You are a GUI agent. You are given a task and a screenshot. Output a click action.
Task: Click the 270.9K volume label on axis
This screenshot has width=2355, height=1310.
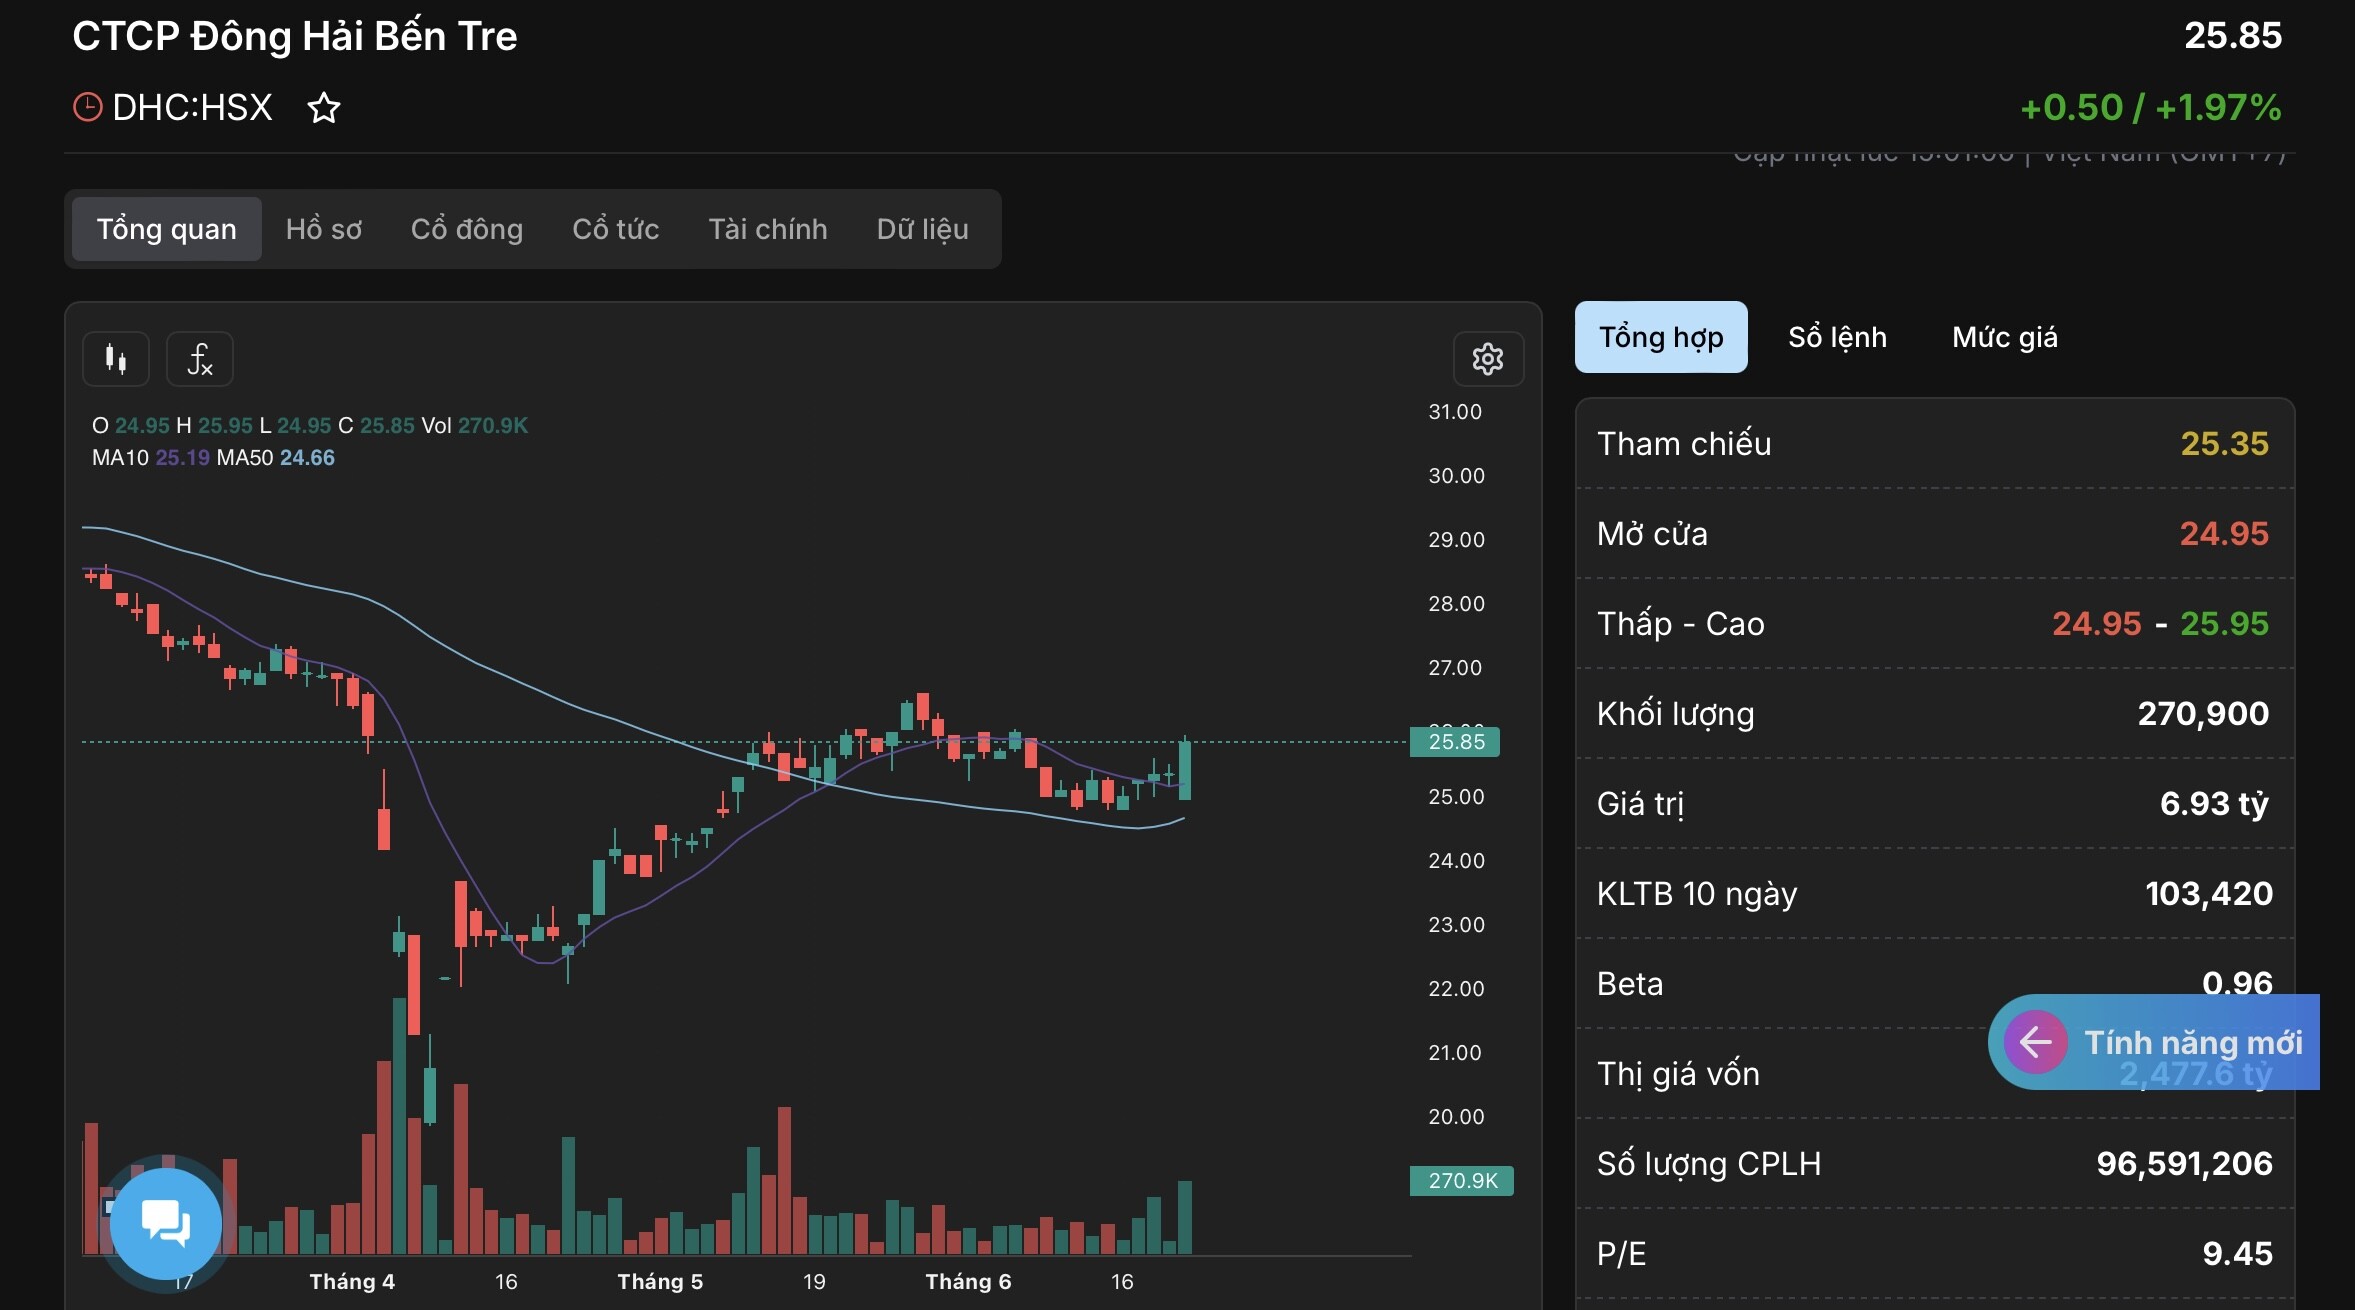coord(1461,1181)
